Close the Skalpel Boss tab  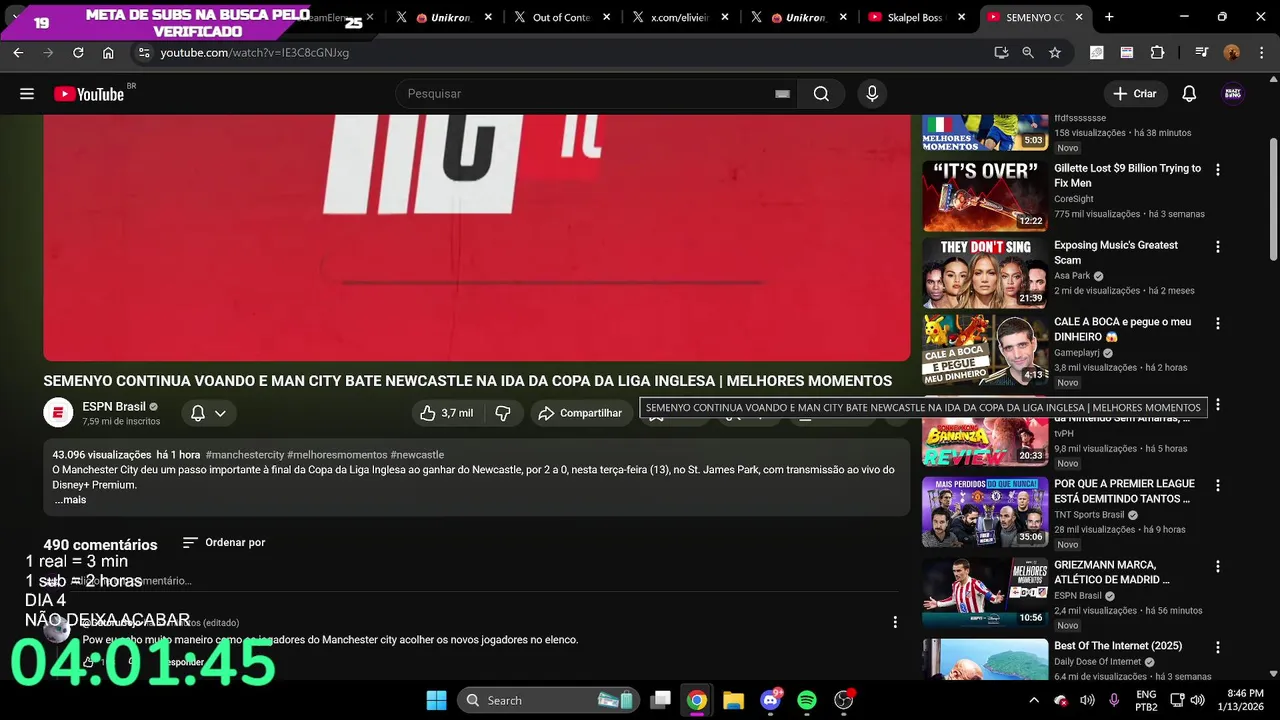pos(962,17)
